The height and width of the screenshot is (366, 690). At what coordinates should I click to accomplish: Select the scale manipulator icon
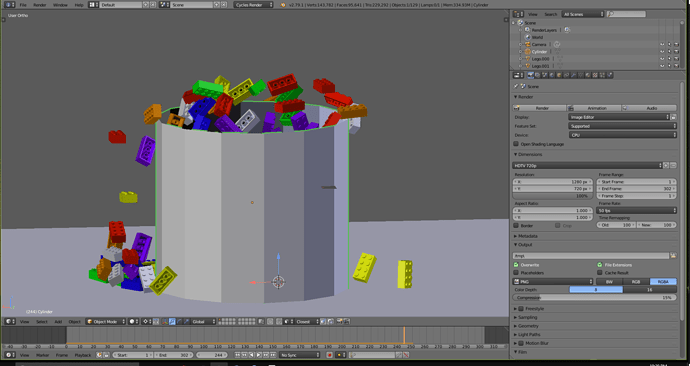(186, 322)
